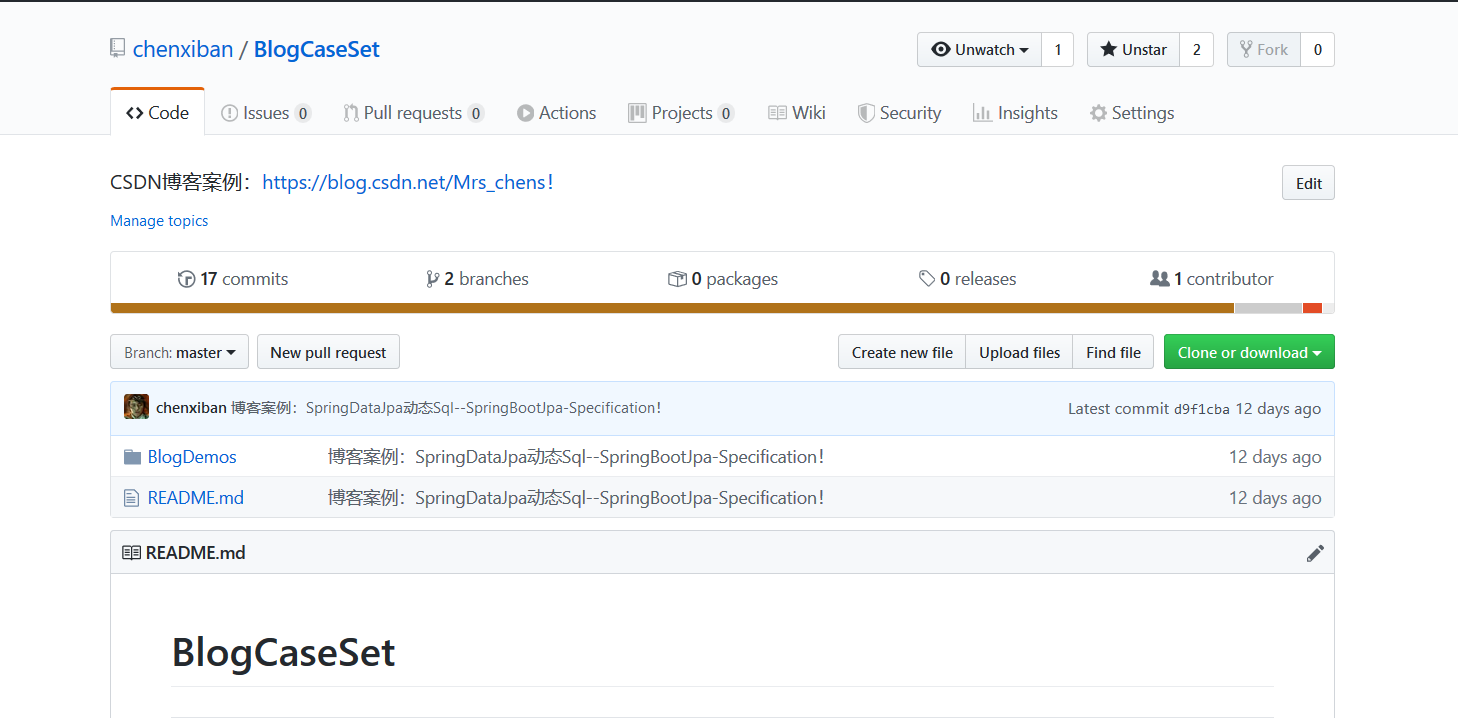
Task: Click the language breakdown color bar
Action: [722, 308]
